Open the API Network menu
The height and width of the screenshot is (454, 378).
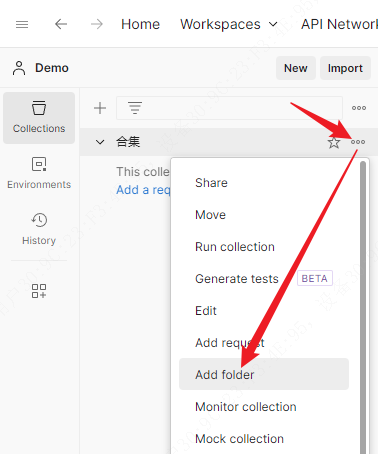(339, 24)
